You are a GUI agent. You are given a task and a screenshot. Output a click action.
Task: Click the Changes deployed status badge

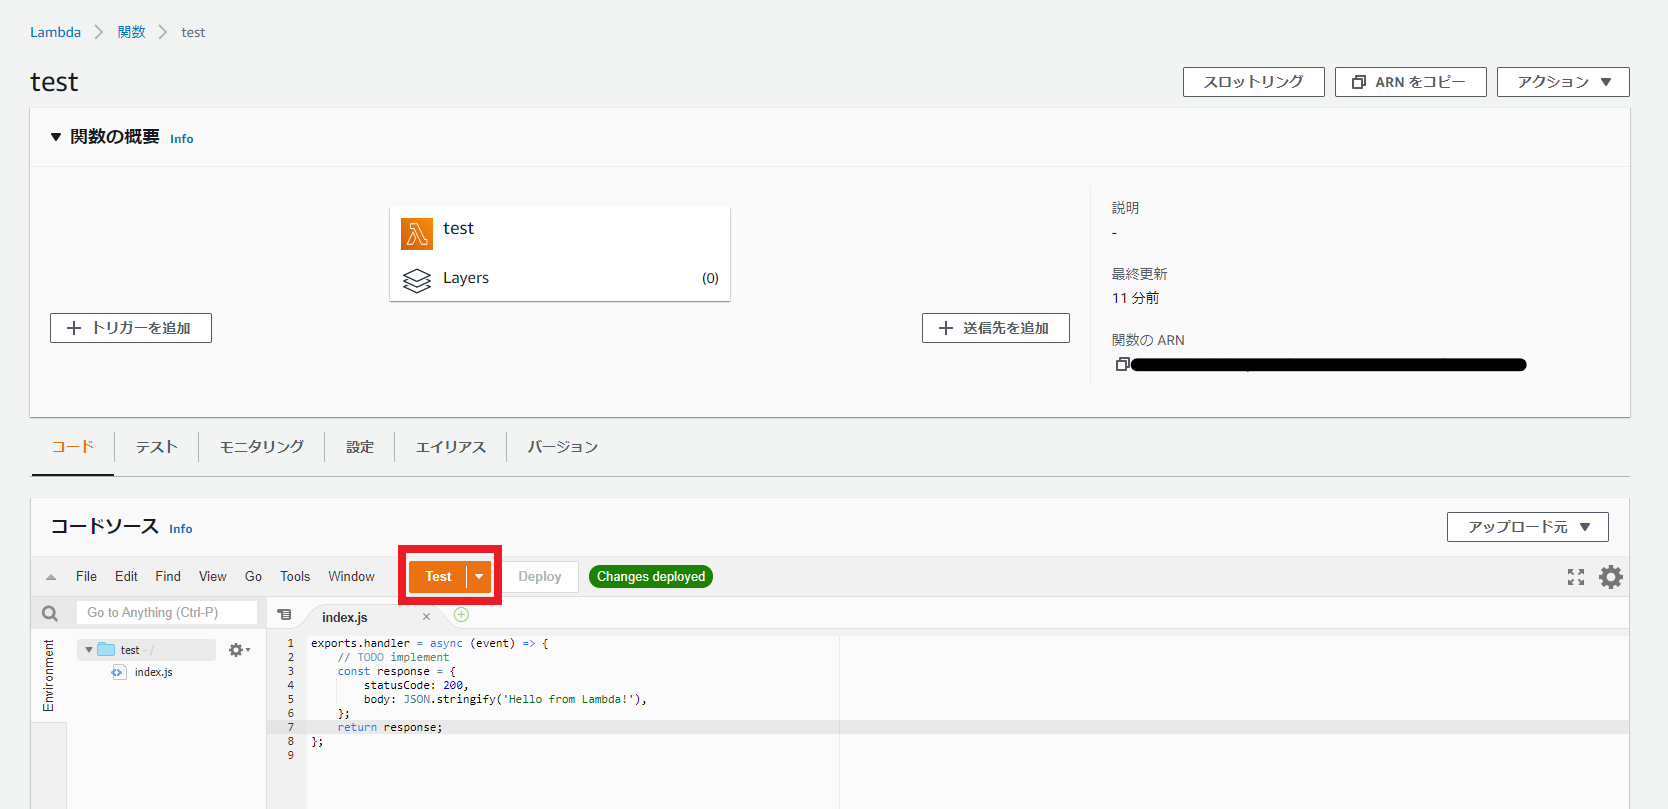651,577
